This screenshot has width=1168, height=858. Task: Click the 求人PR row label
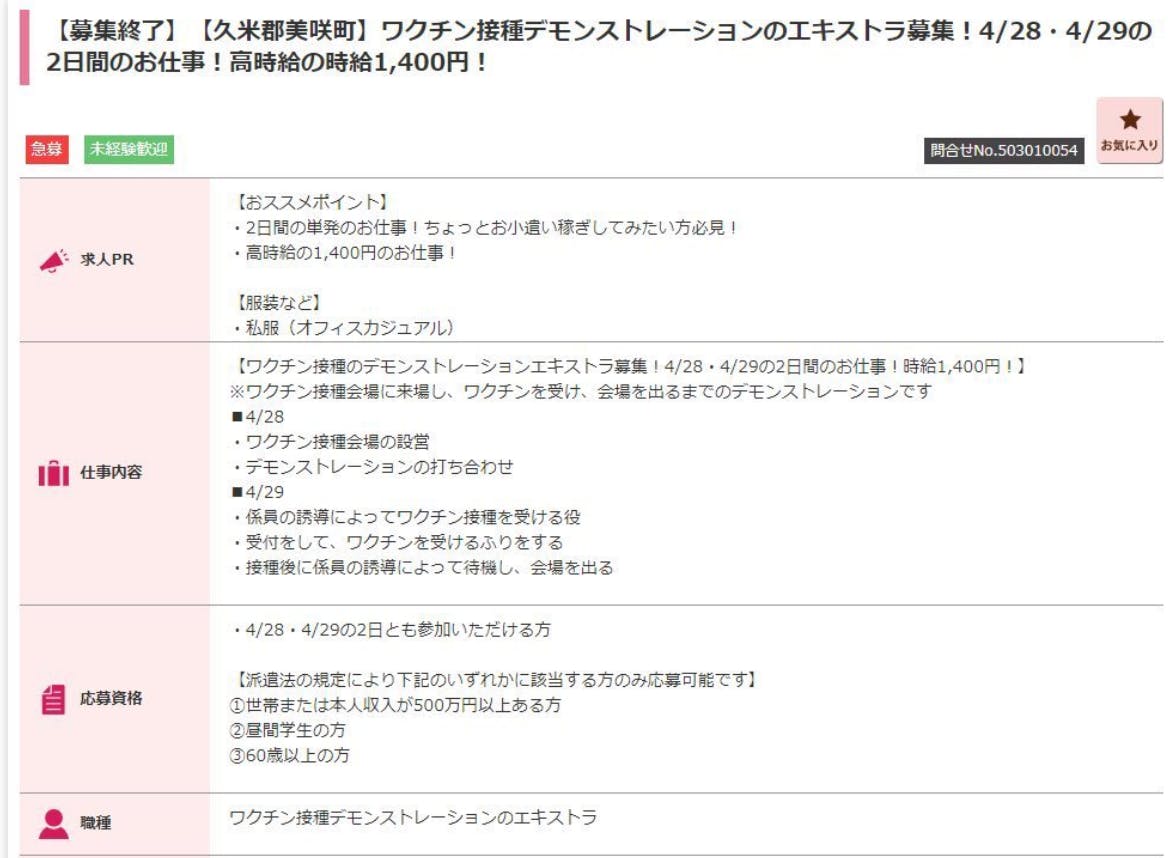[107, 260]
